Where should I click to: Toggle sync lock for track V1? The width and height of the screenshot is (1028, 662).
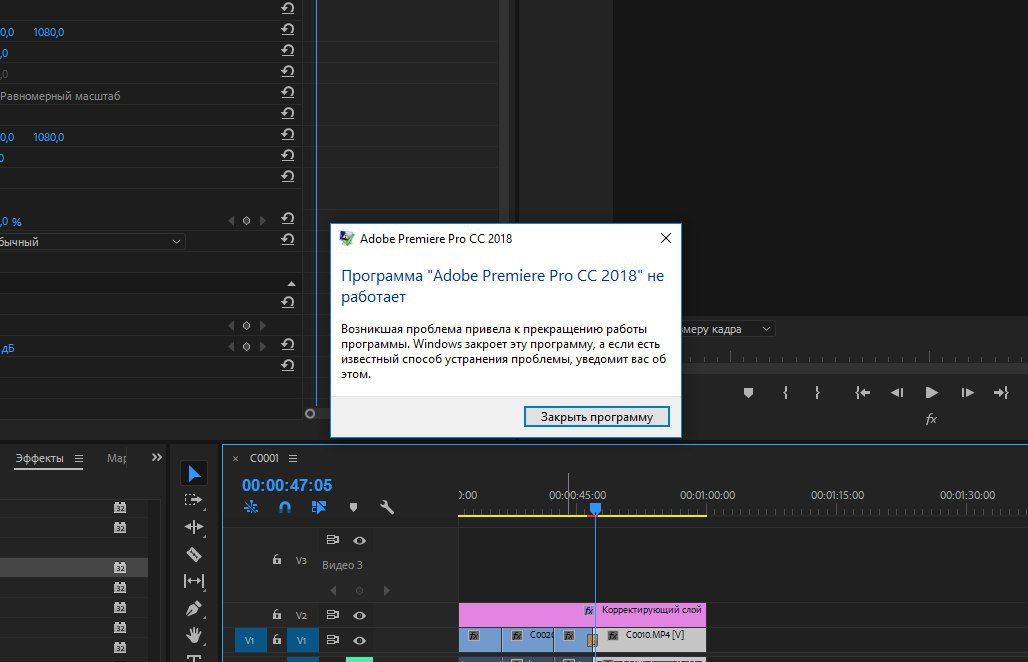tap(332, 640)
